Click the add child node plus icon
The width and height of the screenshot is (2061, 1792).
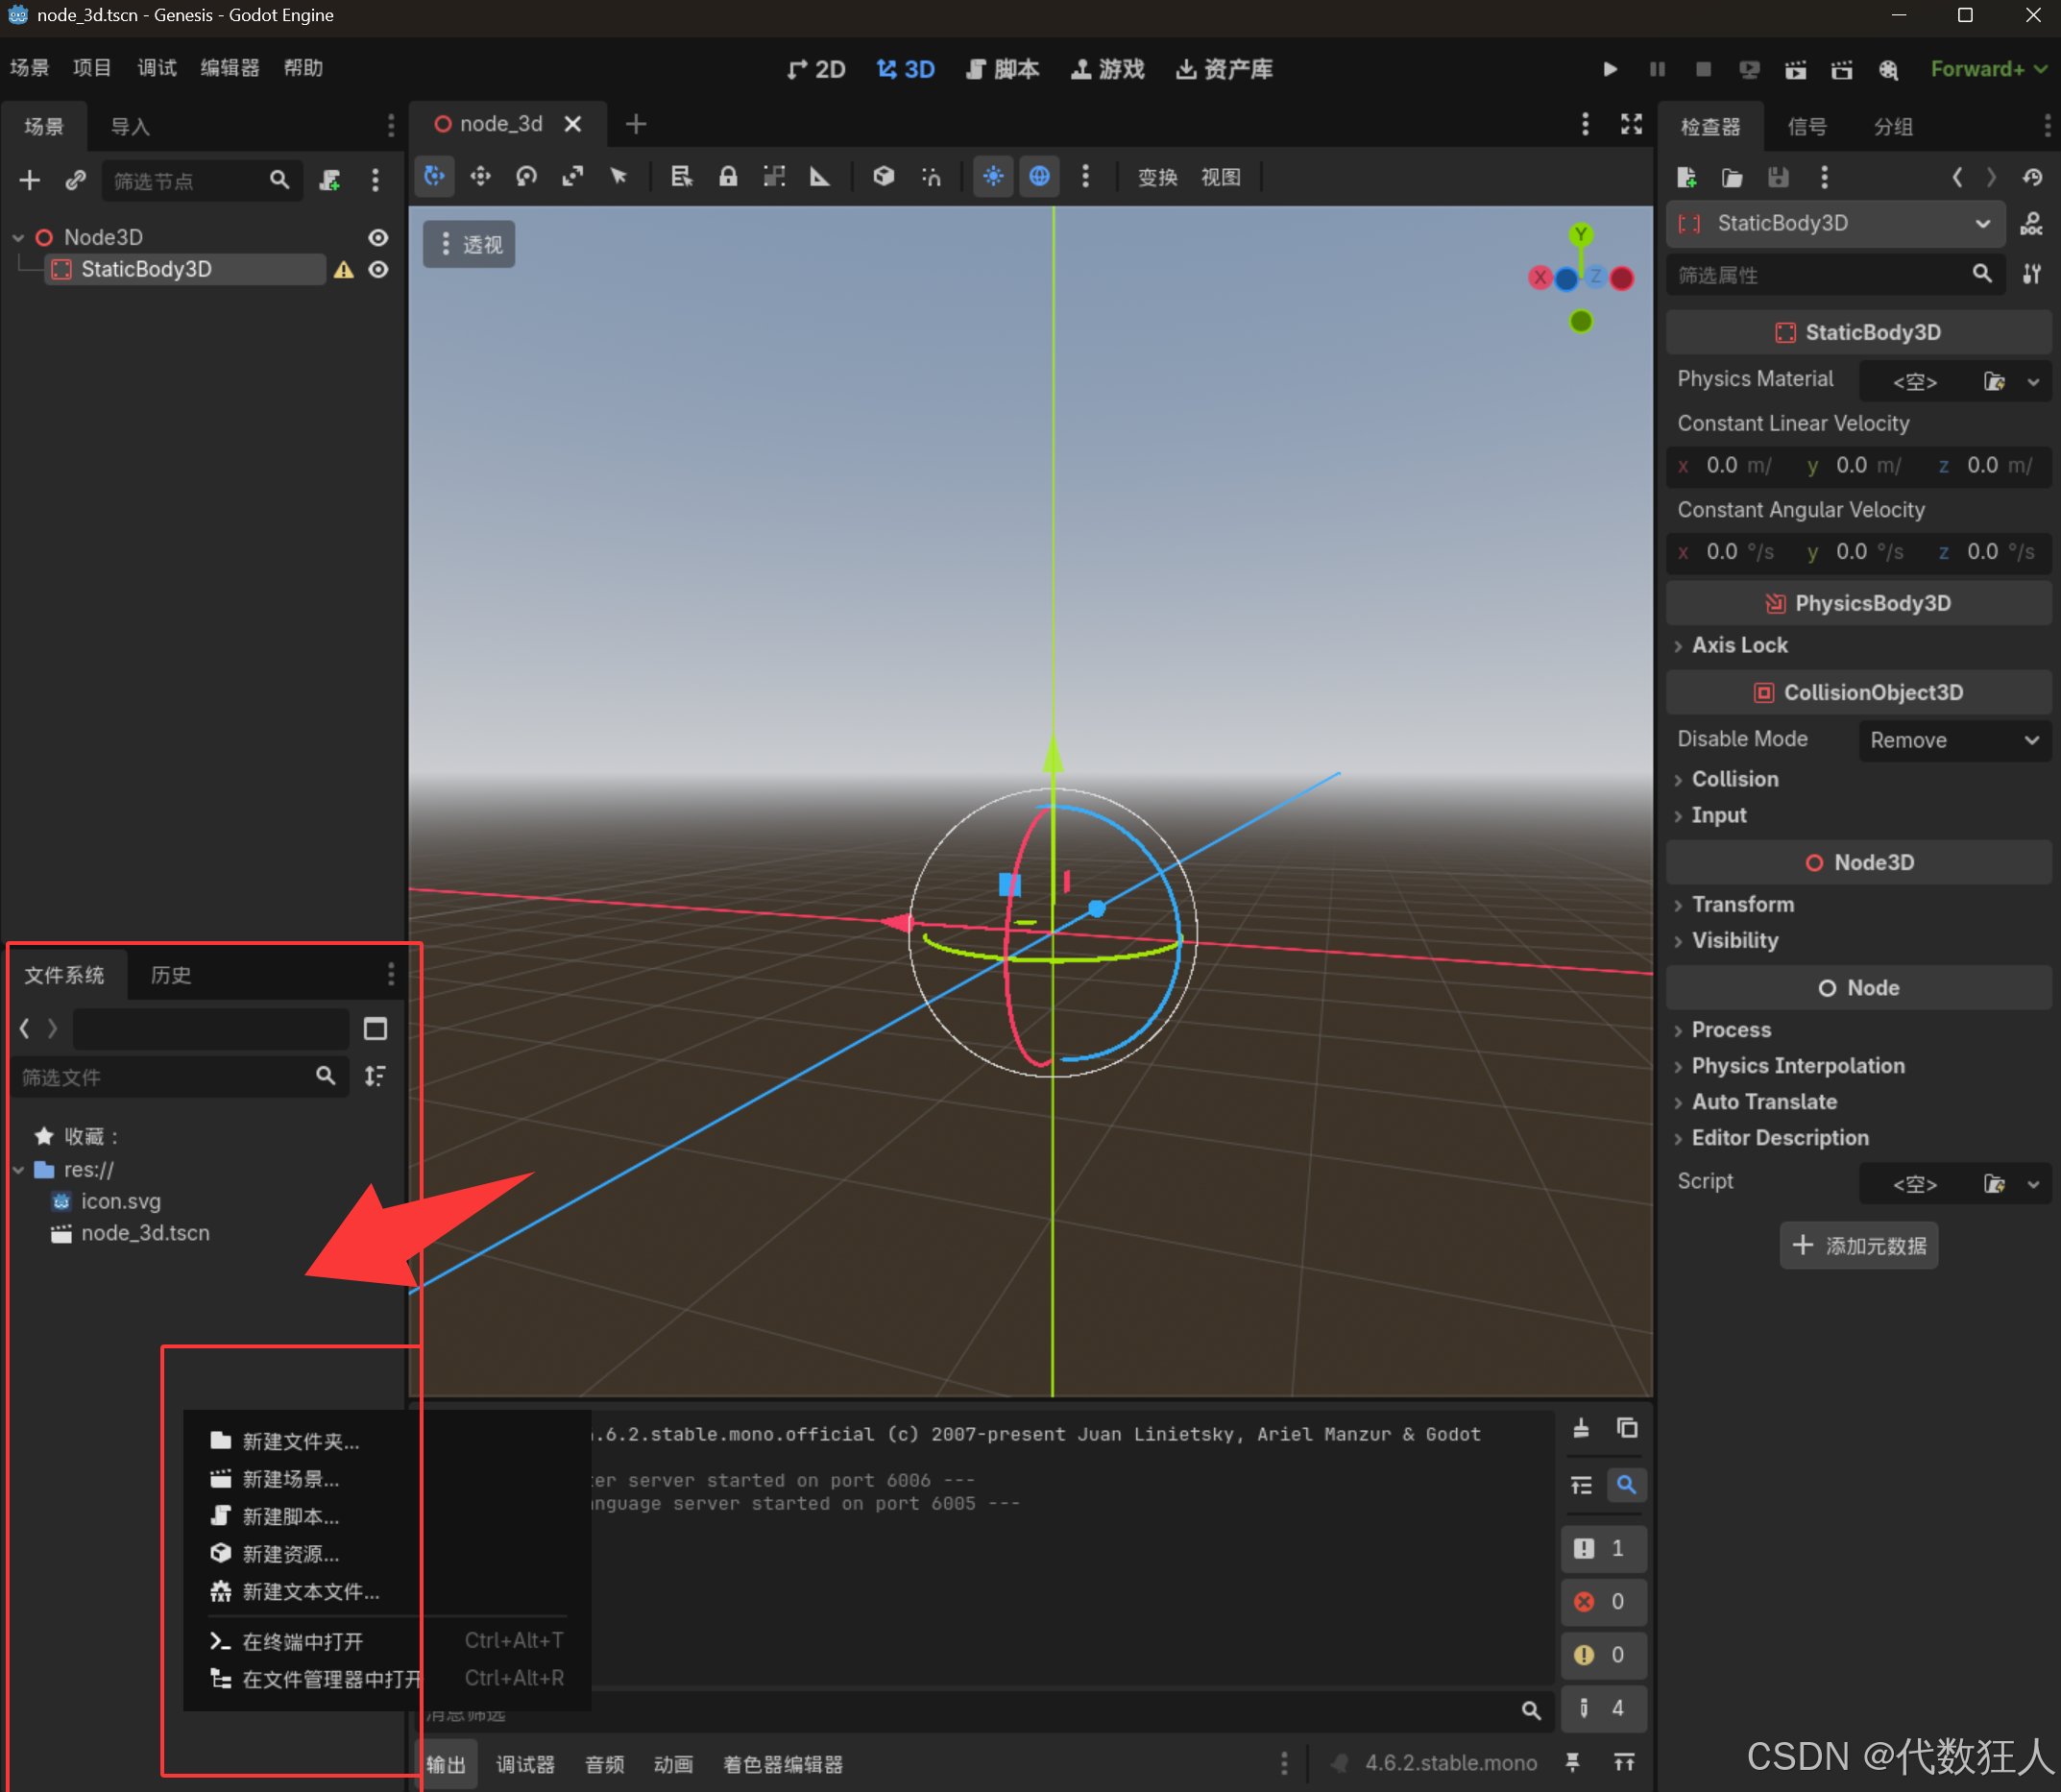click(x=30, y=180)
